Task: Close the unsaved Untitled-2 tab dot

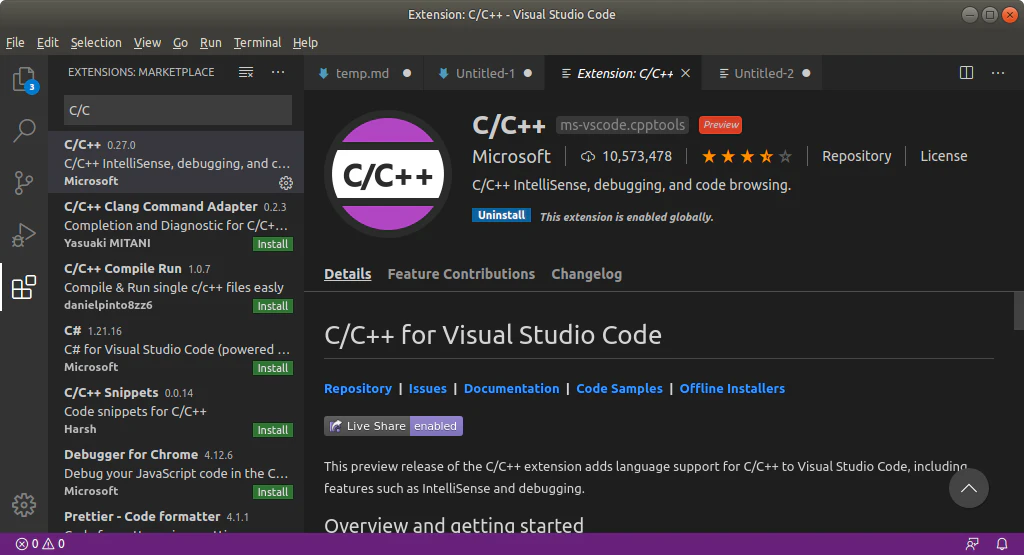Action: click(806, 73)
